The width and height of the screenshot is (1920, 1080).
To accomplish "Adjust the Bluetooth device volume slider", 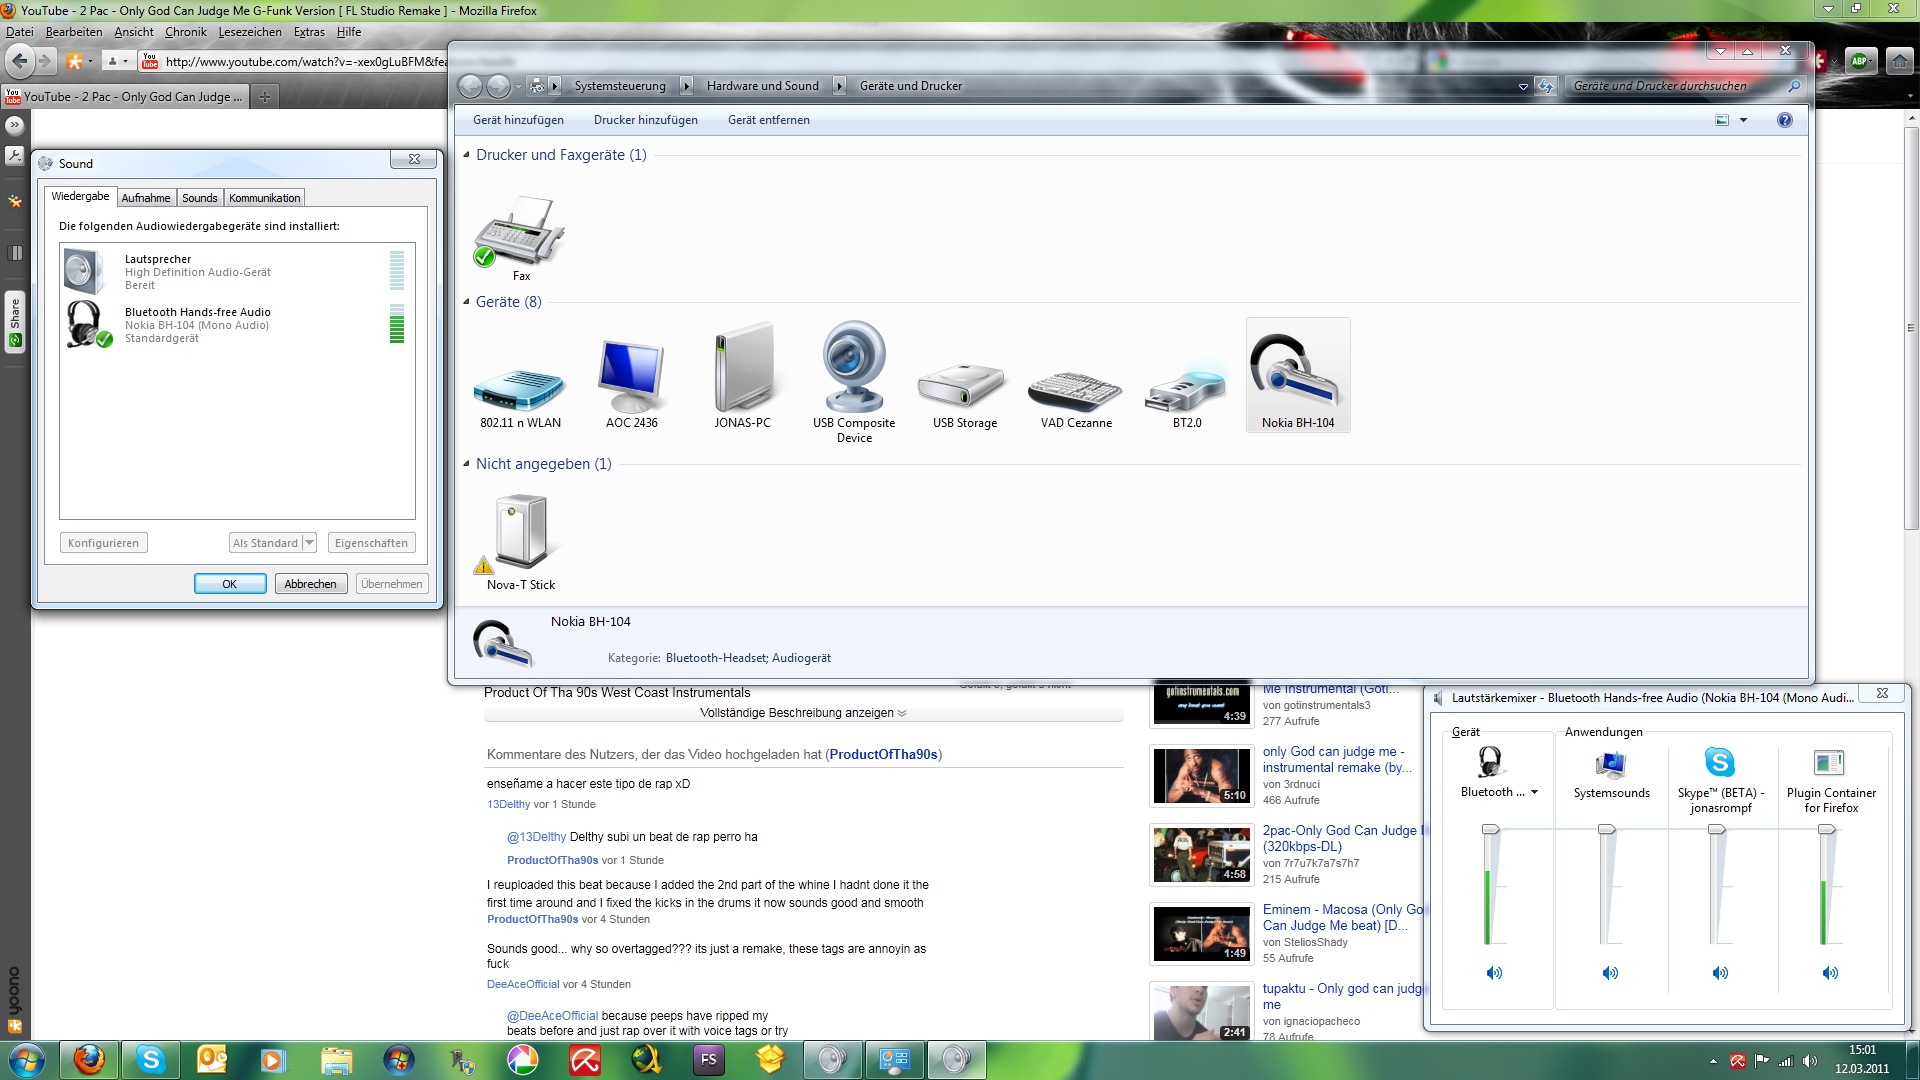I will [x=1491, y=829].
